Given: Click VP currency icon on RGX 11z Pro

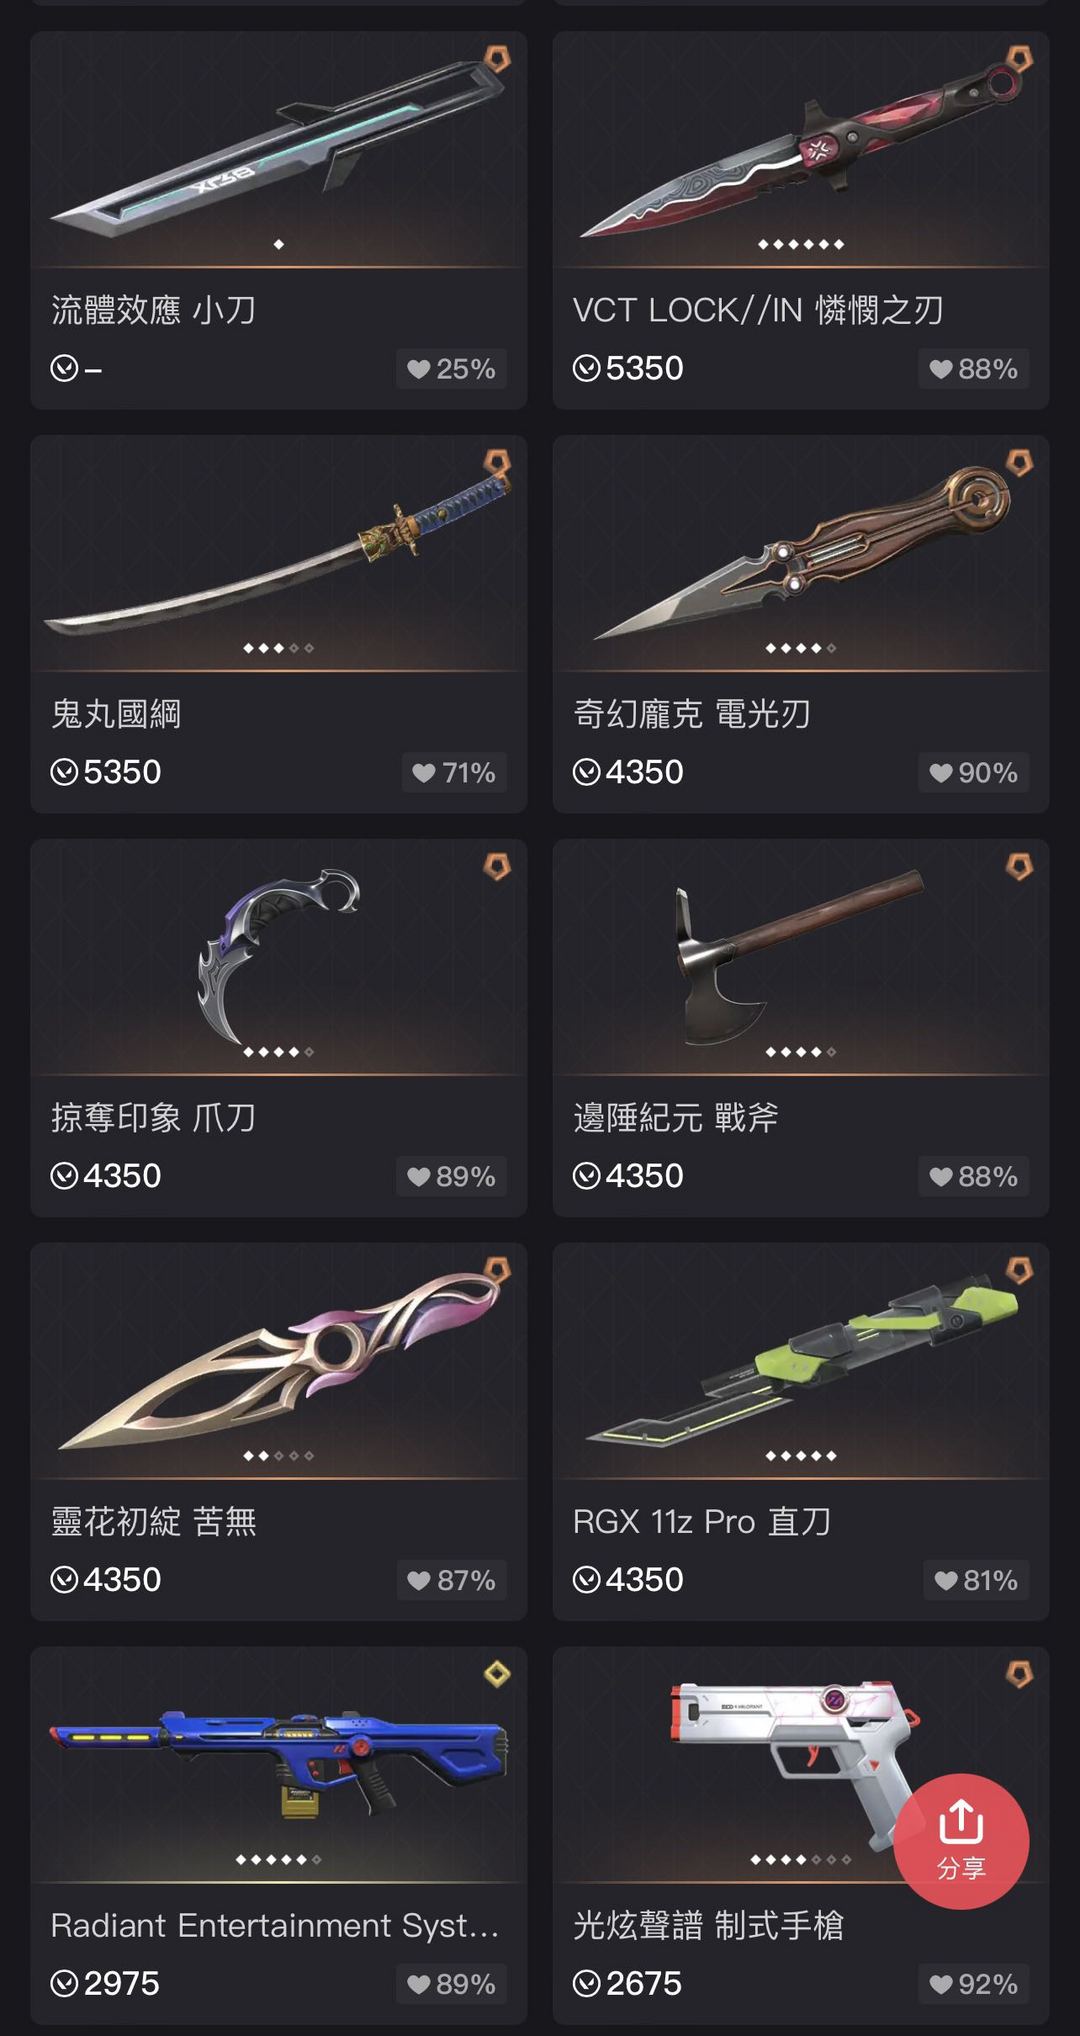Looking at the screenshot, I should (x=586, y=1580).
